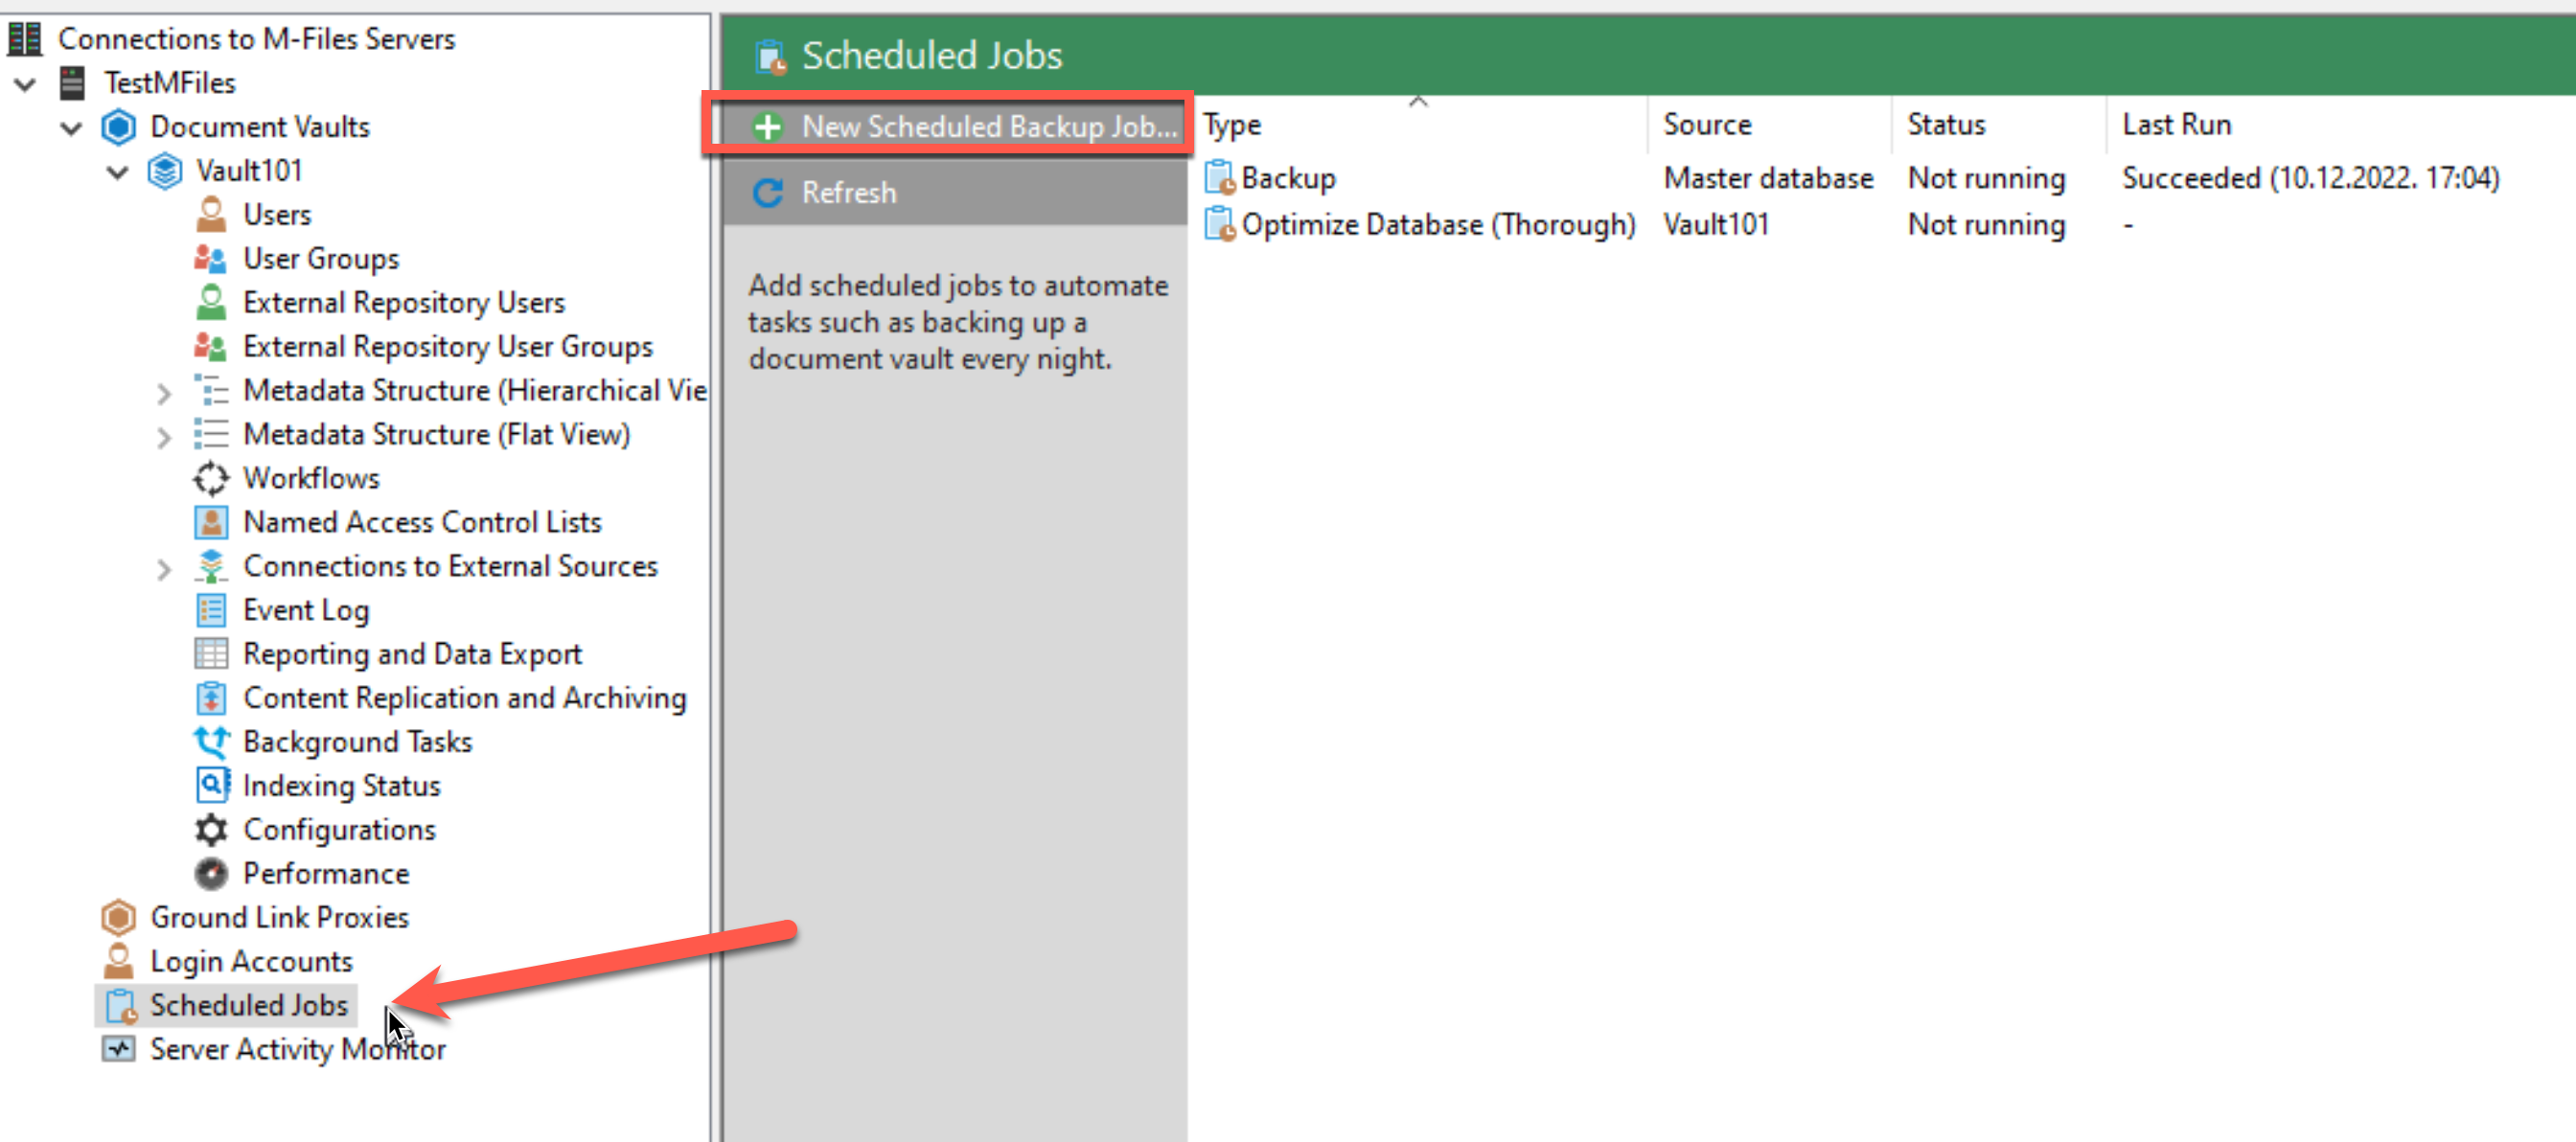Click the Login Accounts person icon
This screenshot has height=1142, width=2576.
pyautogui.click(x=118, y=961)
